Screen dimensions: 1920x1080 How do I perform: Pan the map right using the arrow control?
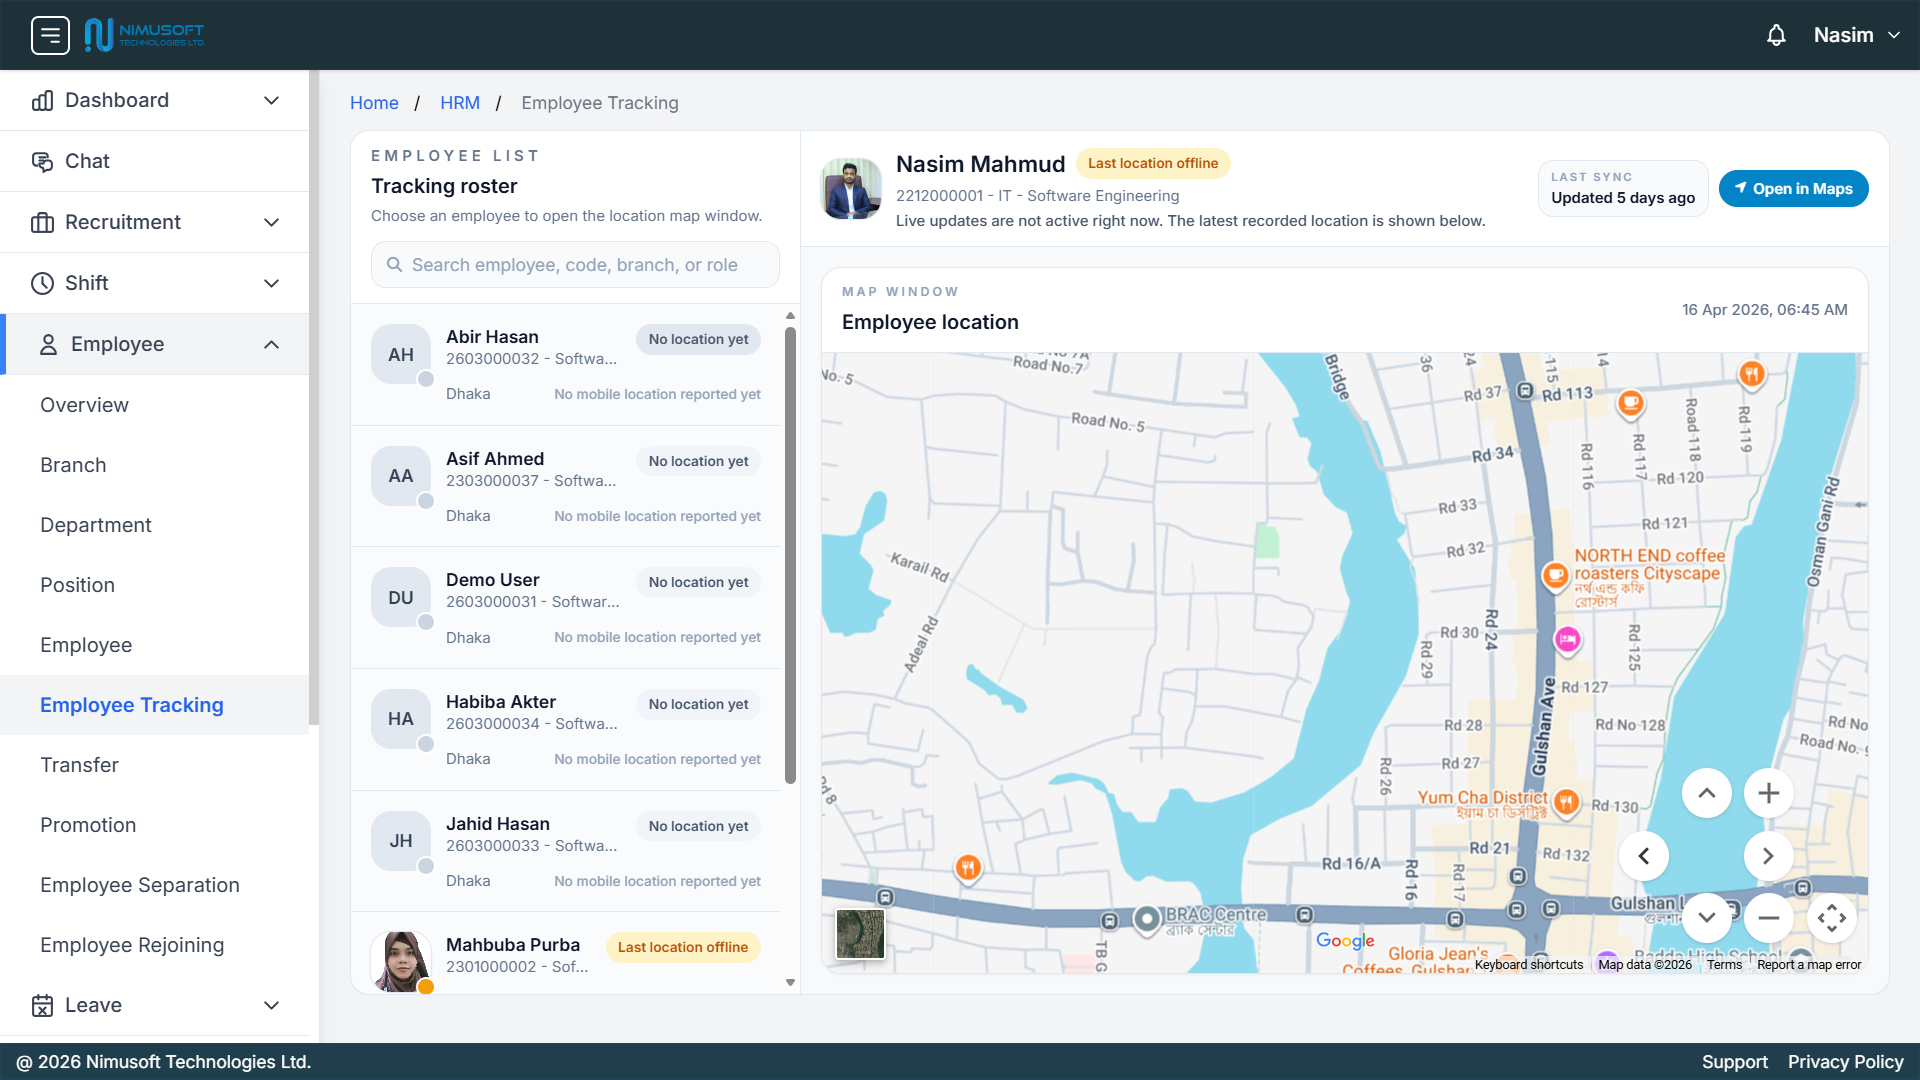1768,856
